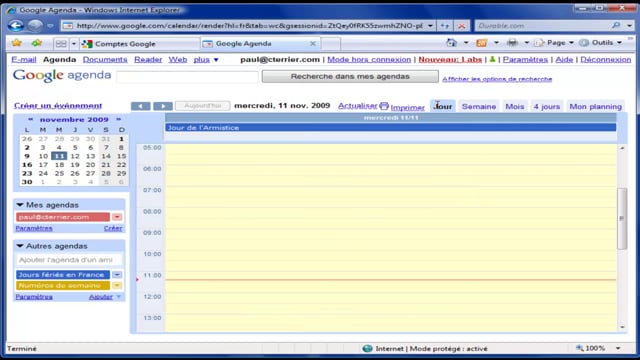Open the Quick Tabs grid icon
This screenshot has height=360, width=640.
click(61, 43)
